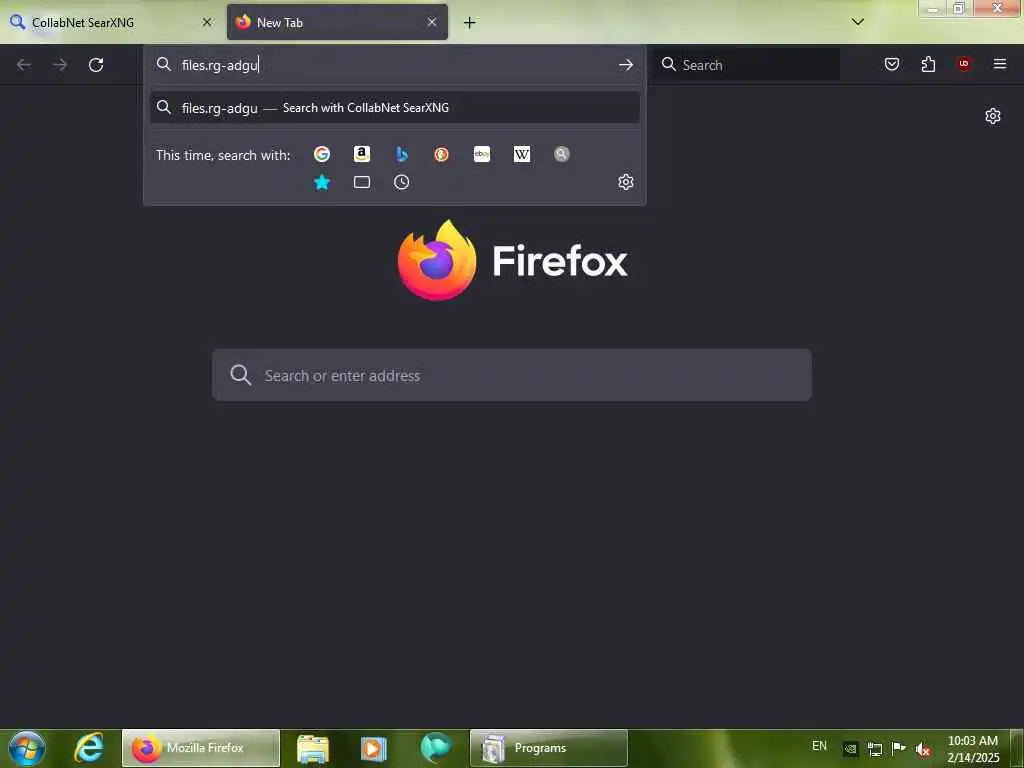Focus the 'Search or enter address' field
The image size is (1024, 768).
tap(512, 376)
